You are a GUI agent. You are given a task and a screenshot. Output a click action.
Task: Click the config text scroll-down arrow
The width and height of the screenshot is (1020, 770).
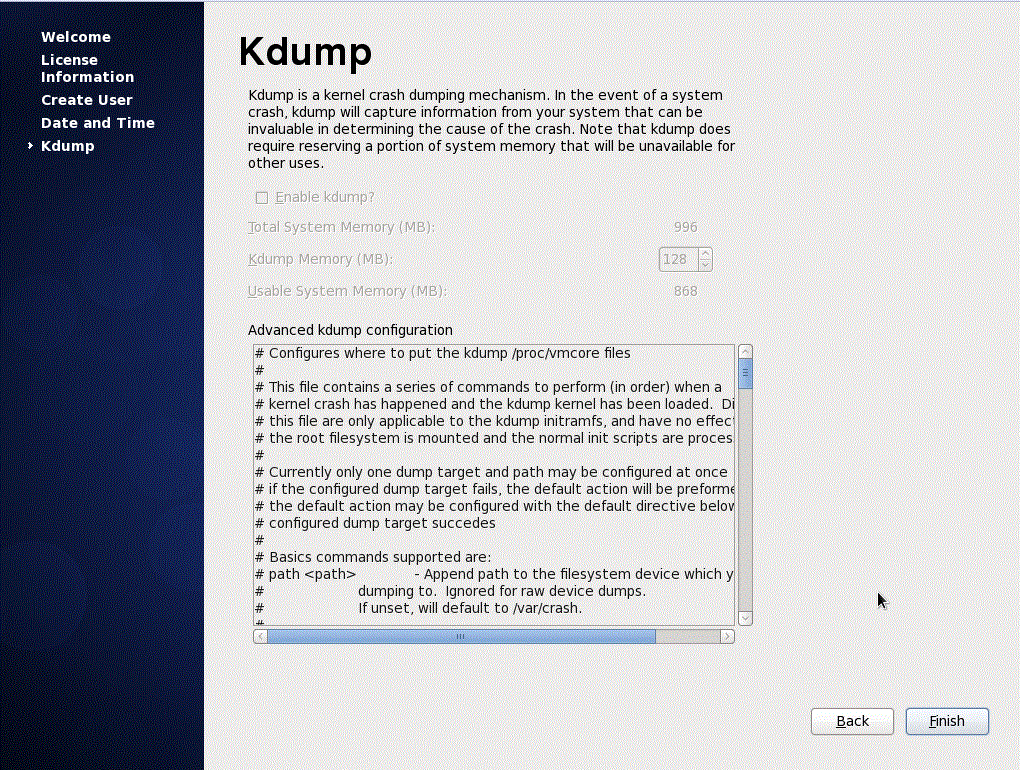(x=744, y=617)
